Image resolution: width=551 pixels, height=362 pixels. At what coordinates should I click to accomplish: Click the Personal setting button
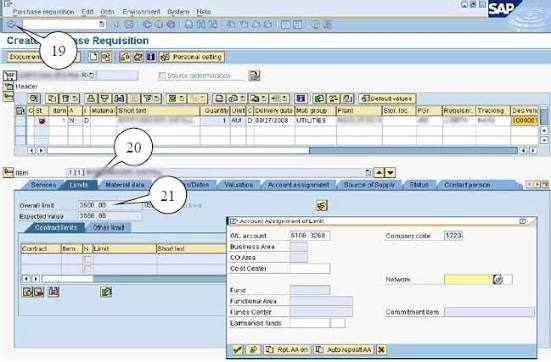click(x=192, y=57)
